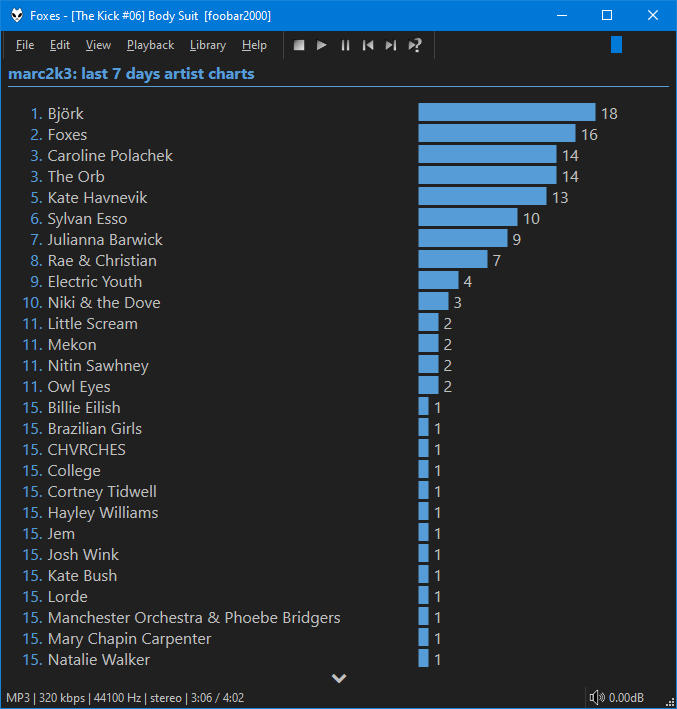The image size is (677, 709).
Task: Click Kate Havnevik's bar with 13 plays
Action: pos(483,196)
